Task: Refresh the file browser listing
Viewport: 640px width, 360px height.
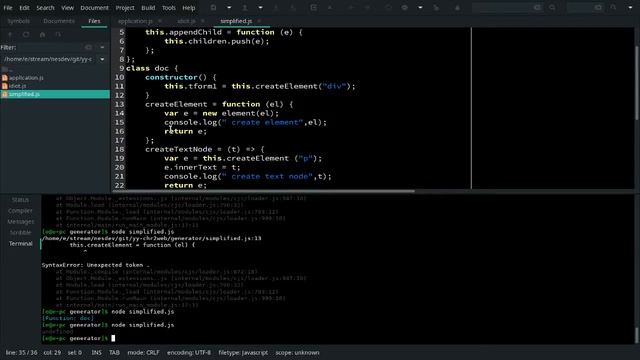Action: point(26,35)
